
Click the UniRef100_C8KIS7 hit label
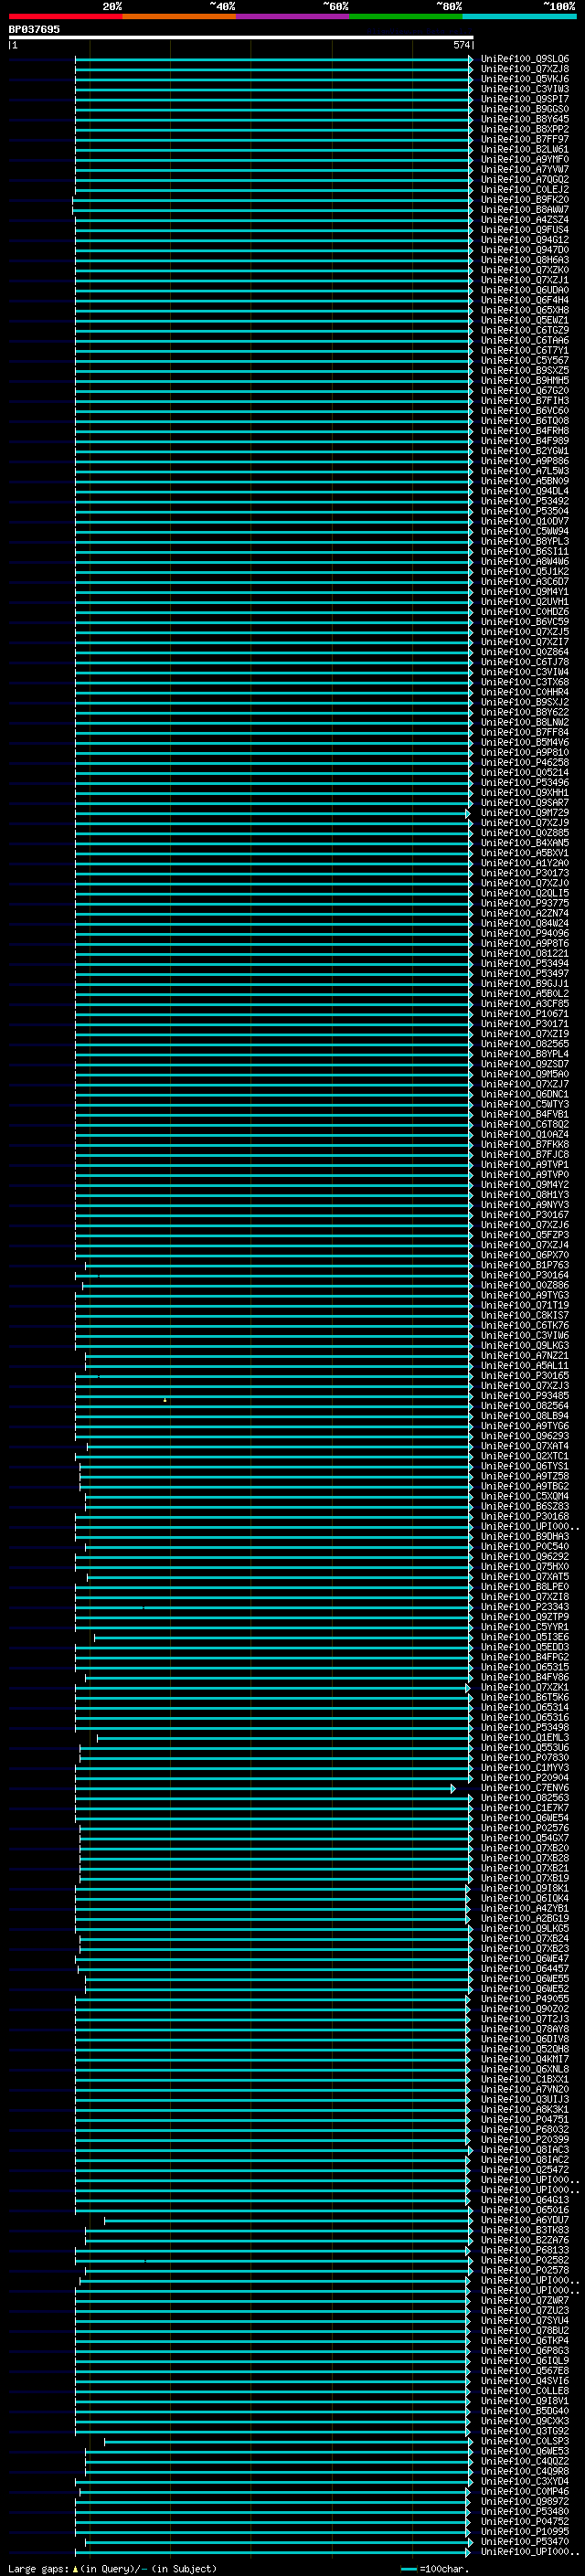coord(525,1315)
